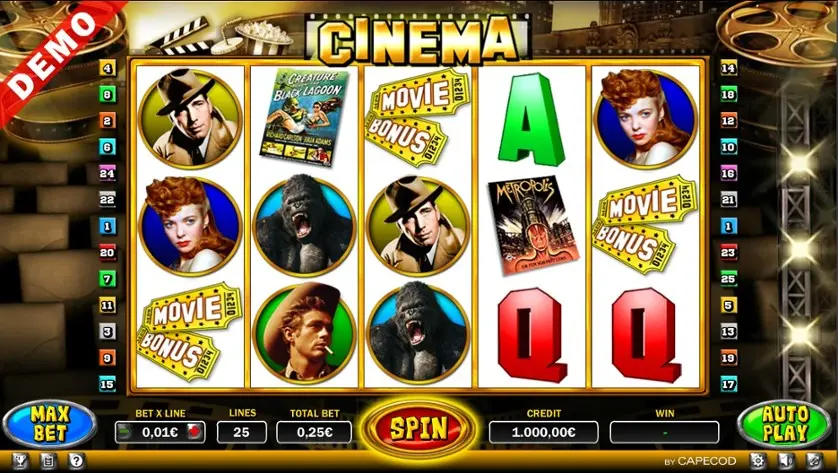Select payline 14 marker on the right
Viewport: 838px width, 473px height.
728,68
